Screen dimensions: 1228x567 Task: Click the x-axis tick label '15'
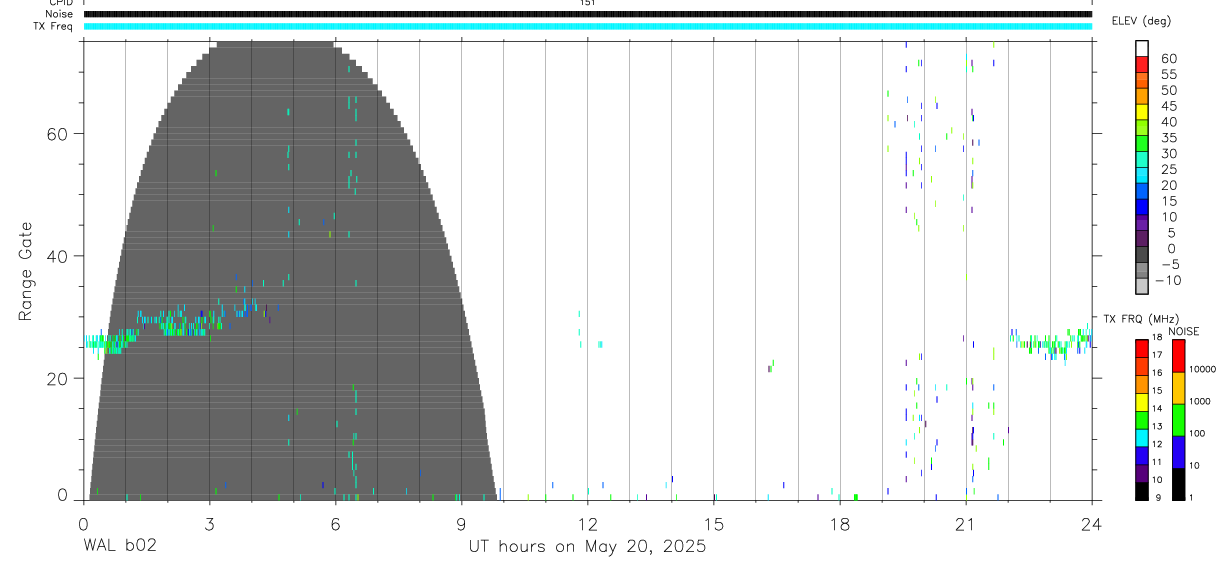coord(713,523)
